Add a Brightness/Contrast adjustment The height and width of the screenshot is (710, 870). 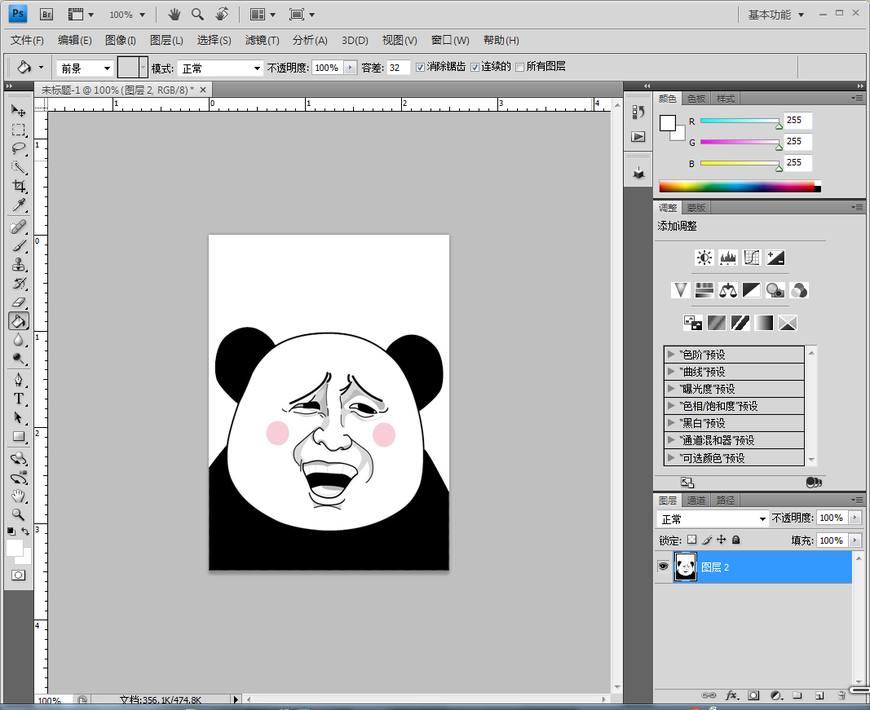point(705,258)
